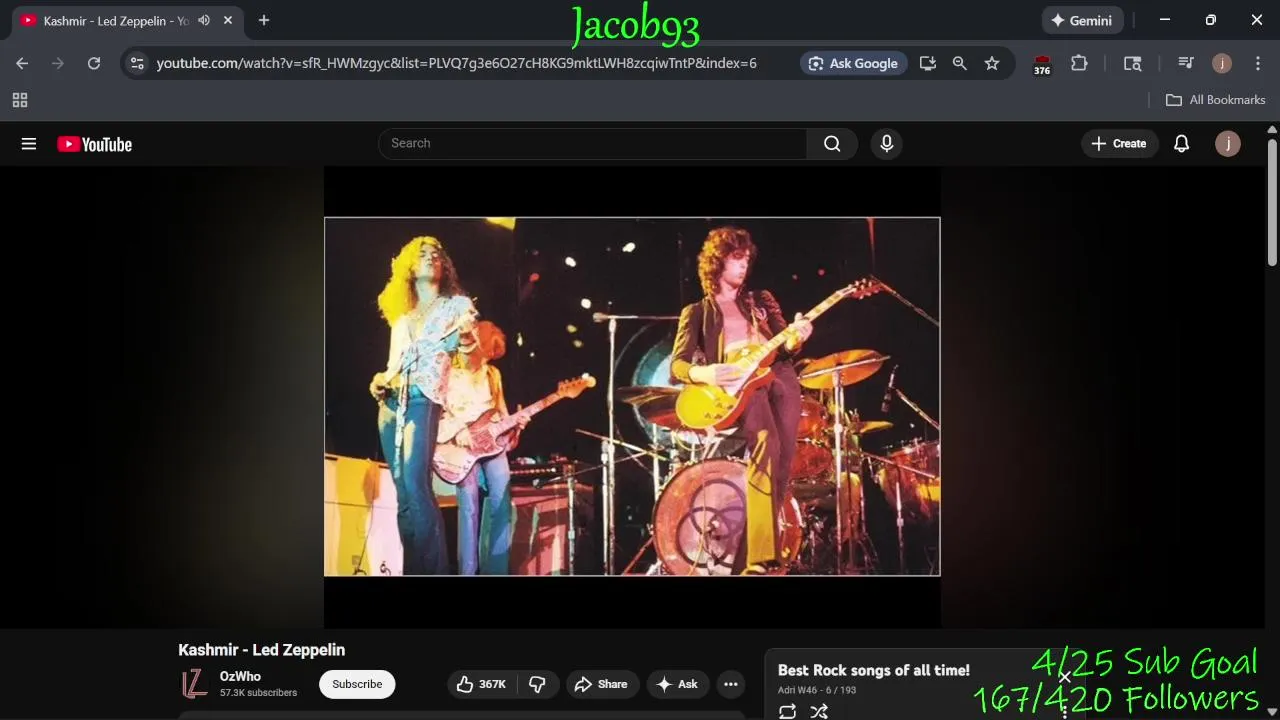Dislike this video

pyautogui.click(x=538, y=684)
